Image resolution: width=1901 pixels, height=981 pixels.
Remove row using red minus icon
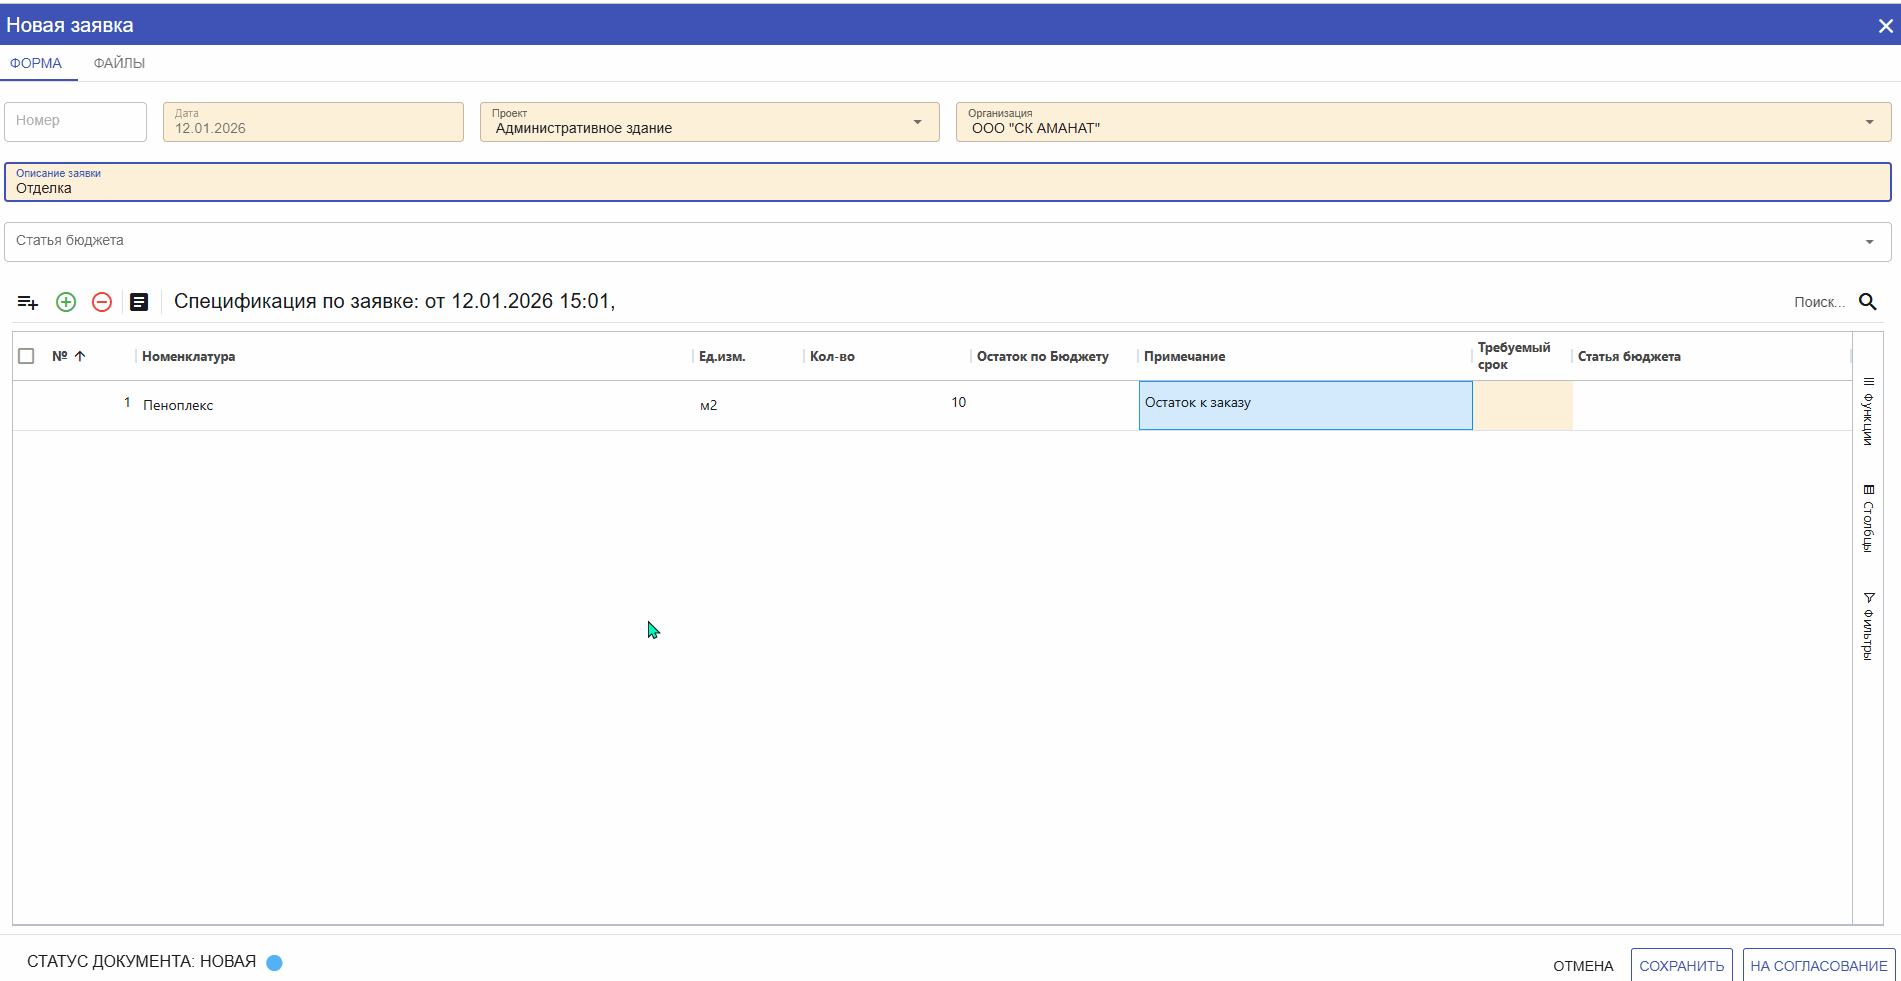coord(102,302)
